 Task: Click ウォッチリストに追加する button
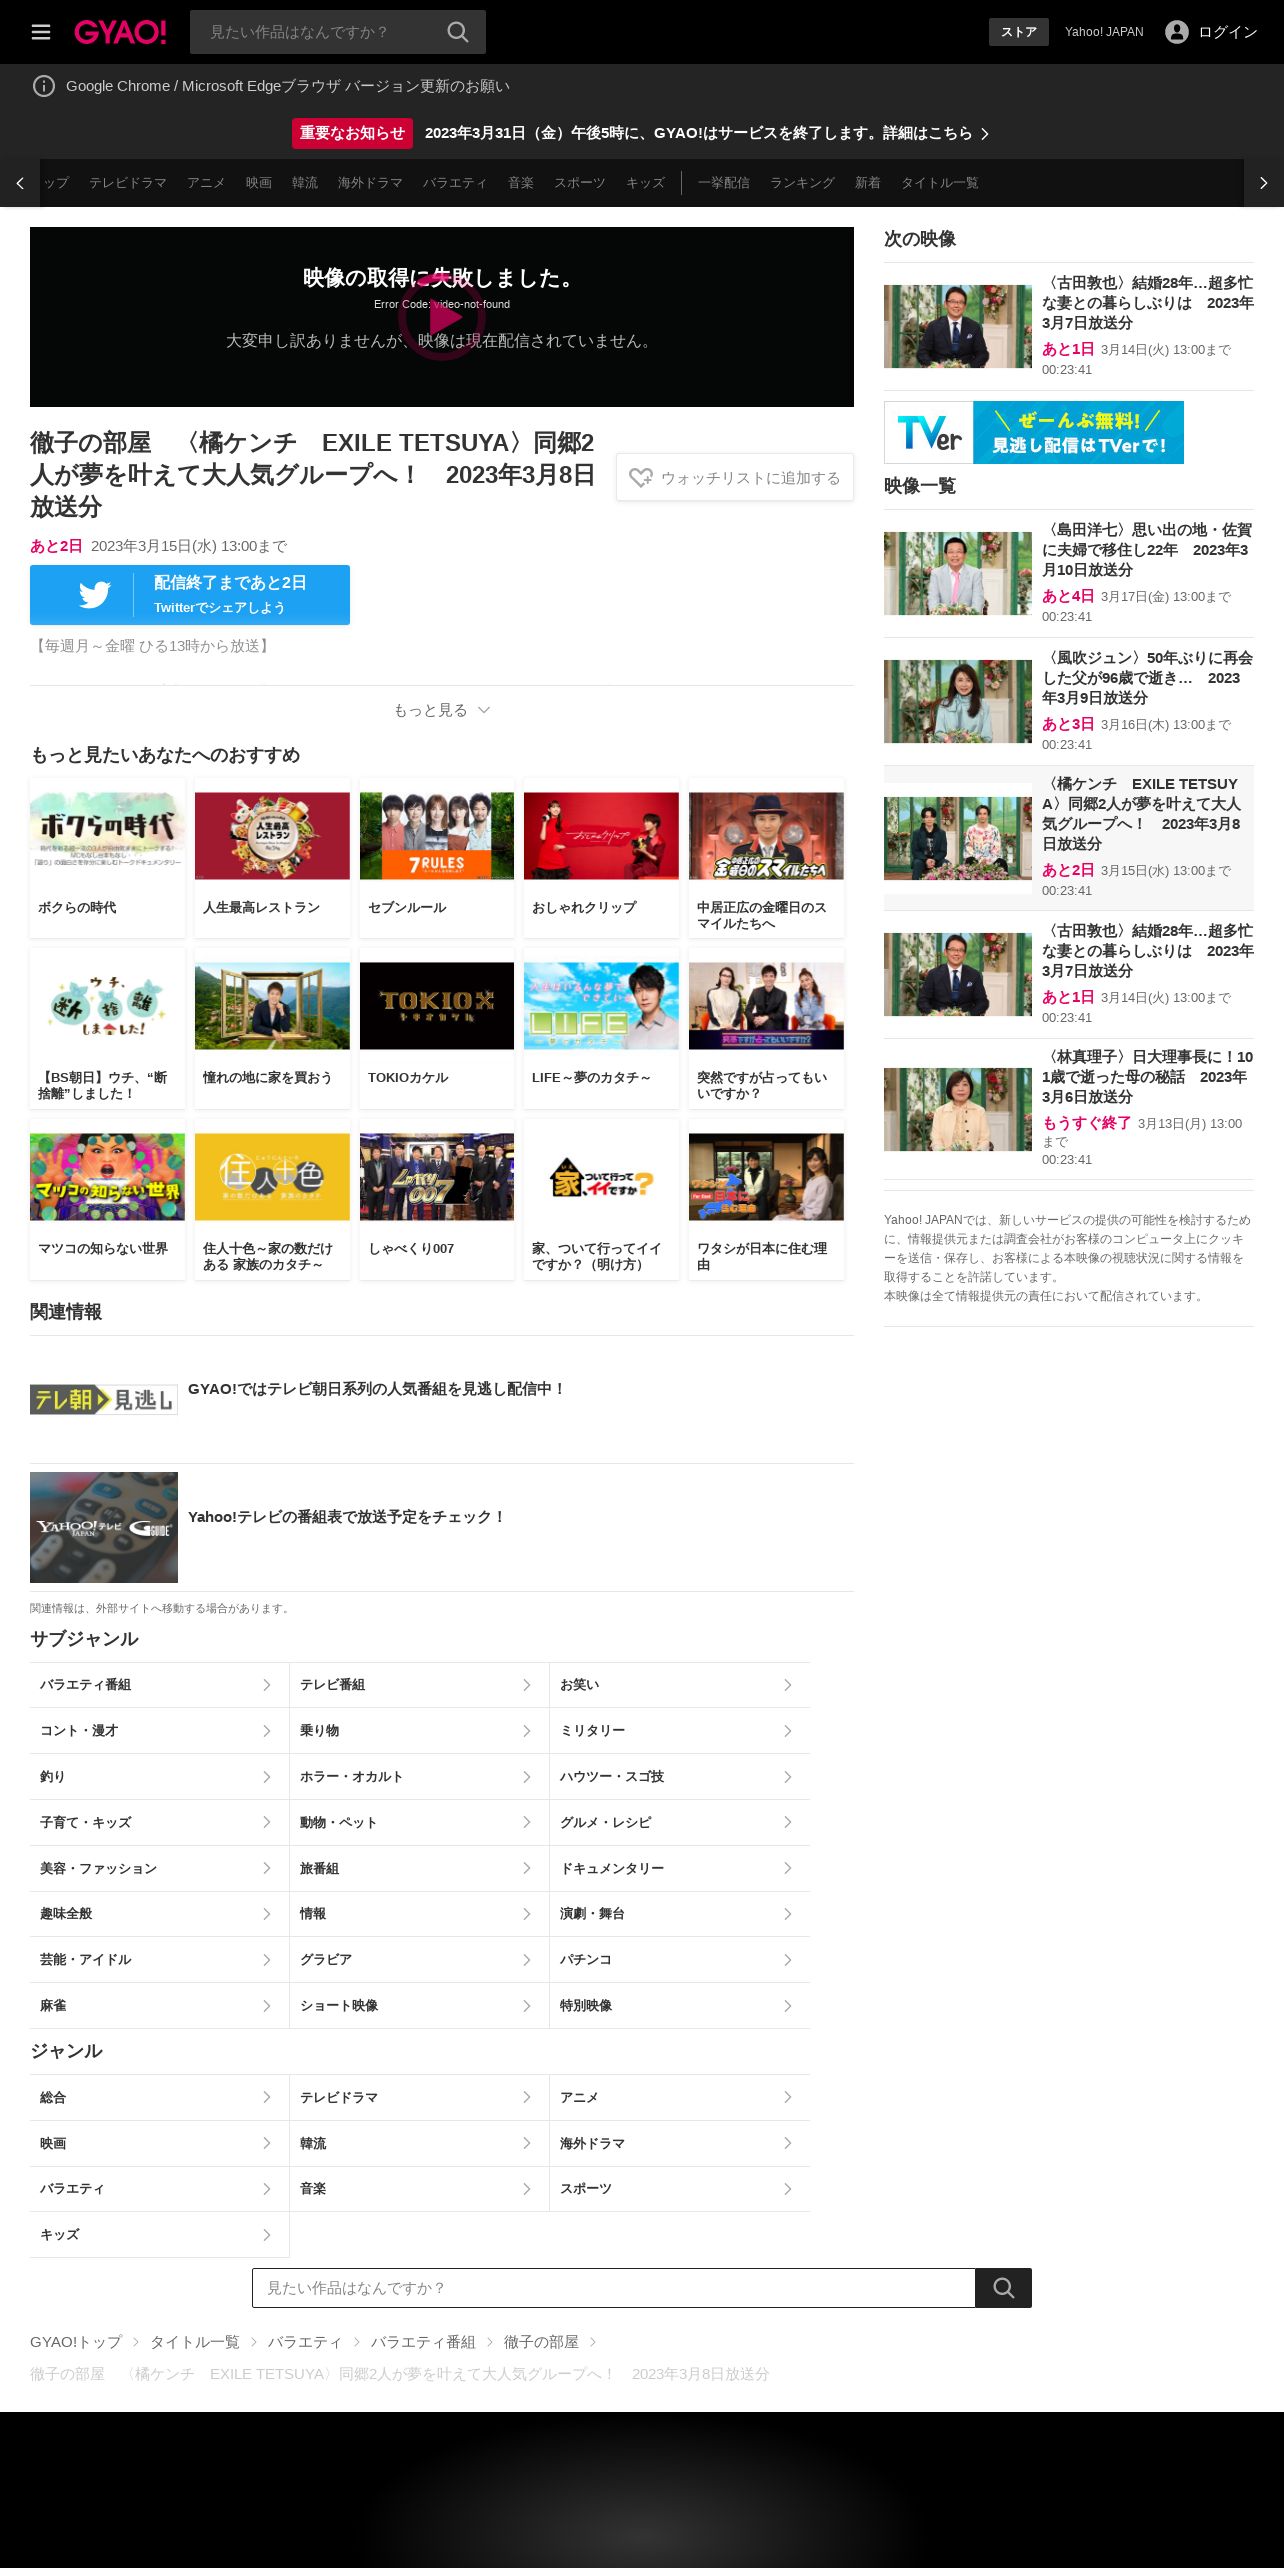point(735,478)
